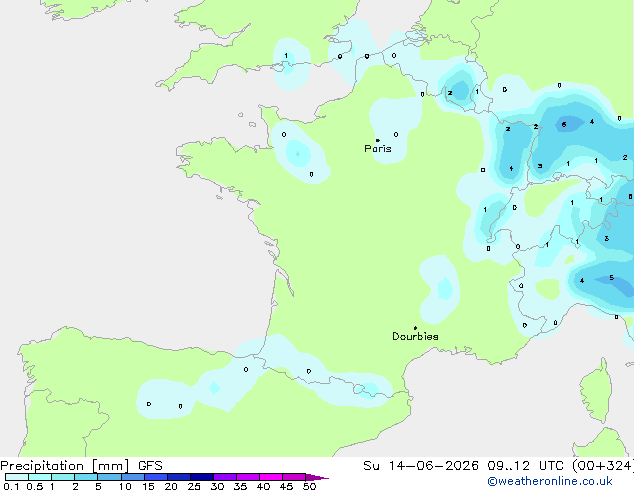This screenshot has height=490, width=634.
Task: Click the GFS model label
Action: (150, 466)
